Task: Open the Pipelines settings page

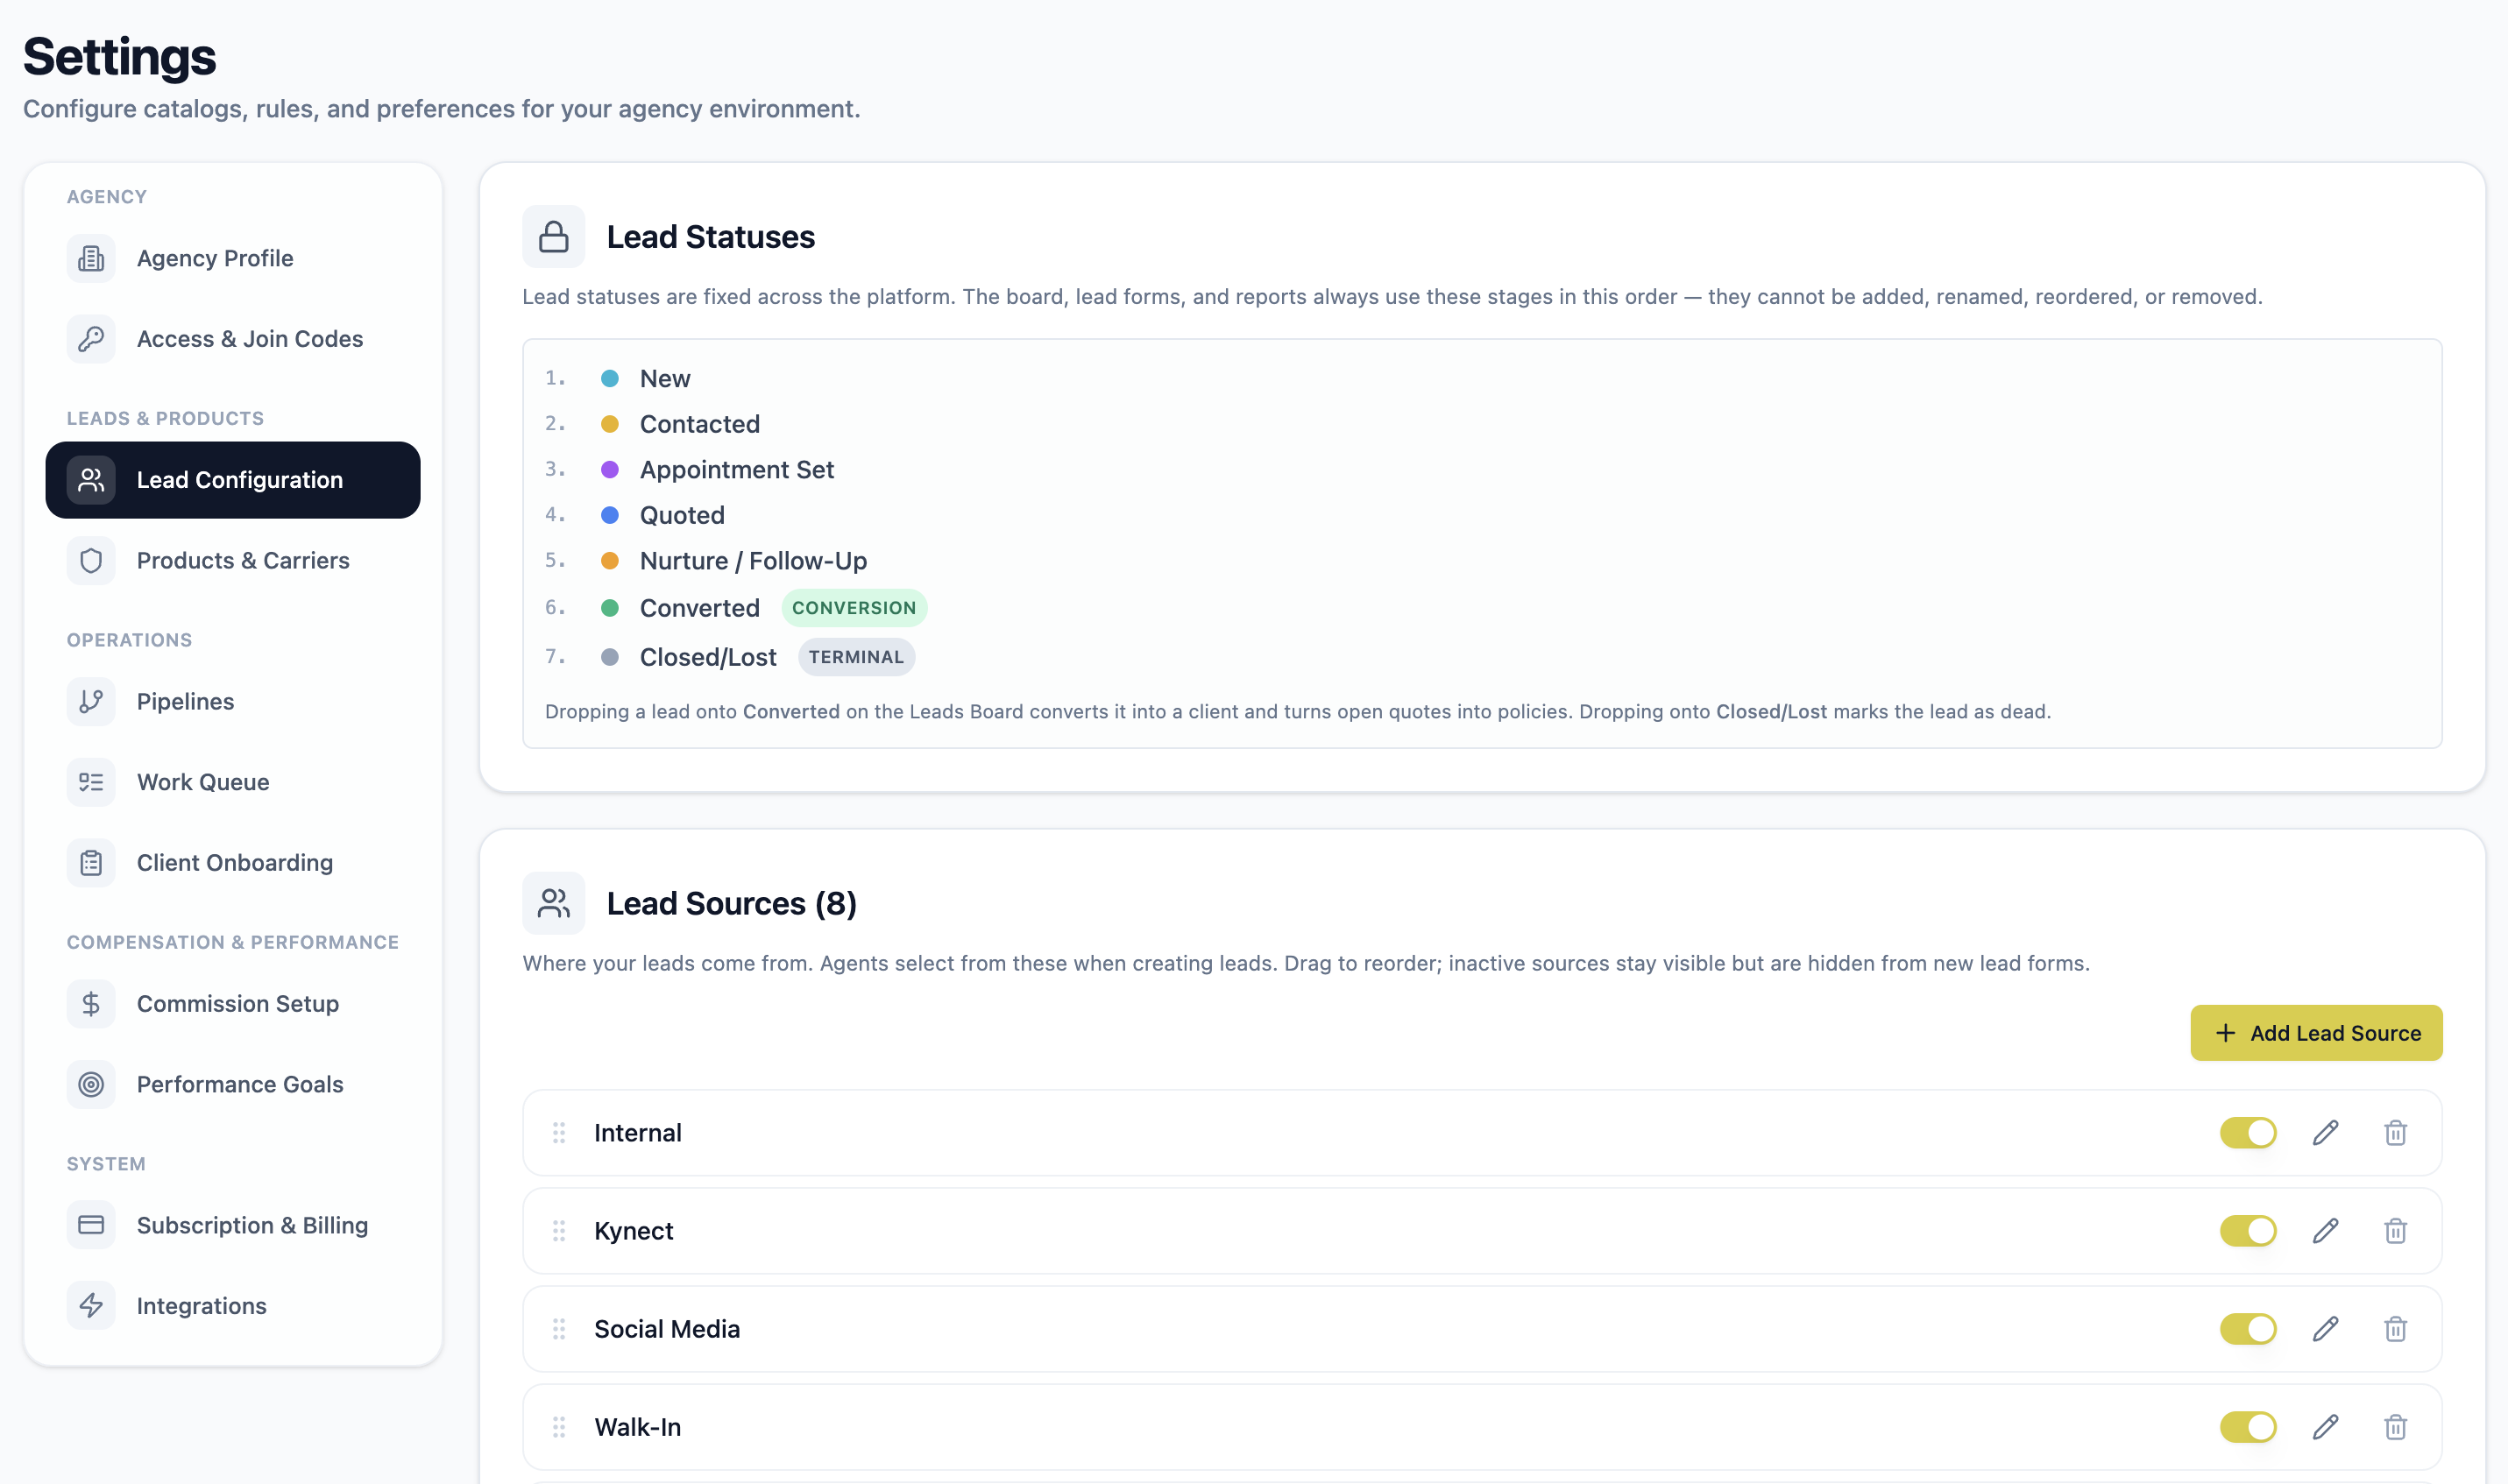Action: pyautogui.click(x=232, y=702)
